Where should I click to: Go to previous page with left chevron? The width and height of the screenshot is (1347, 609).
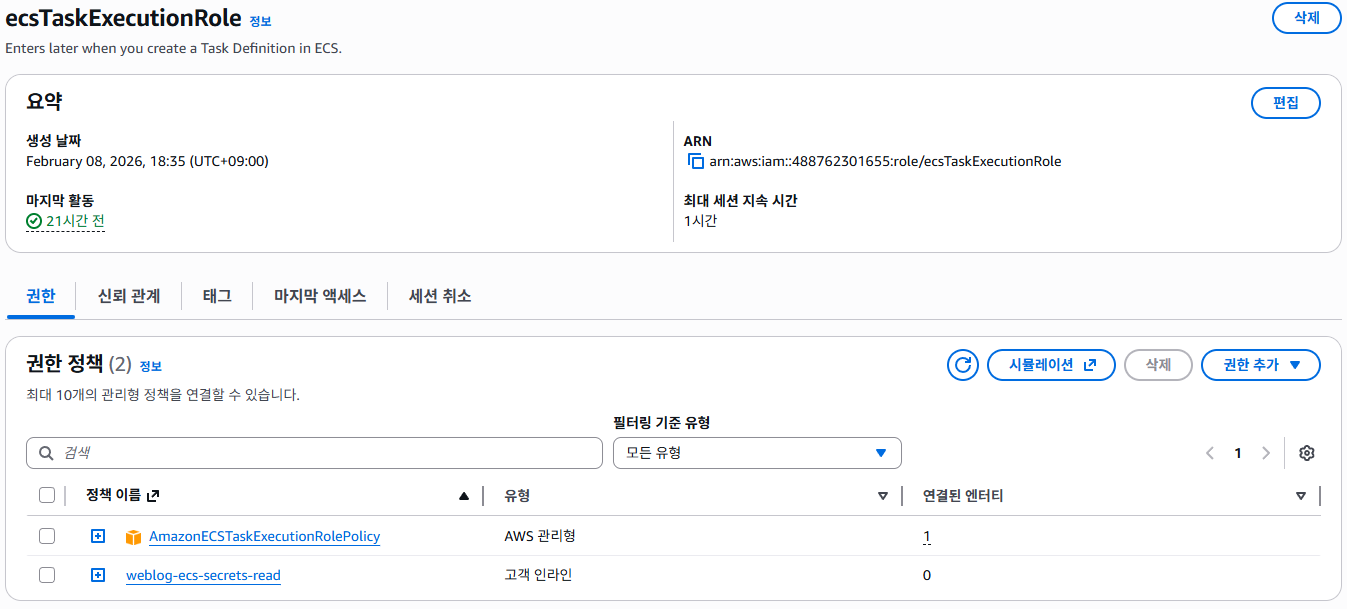(x=1210, y=453)
